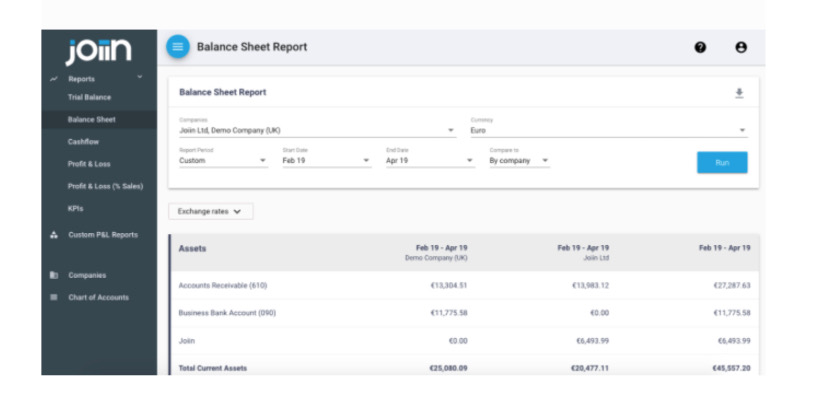Click the Demo Company (UK) column header

pos(436,252)
